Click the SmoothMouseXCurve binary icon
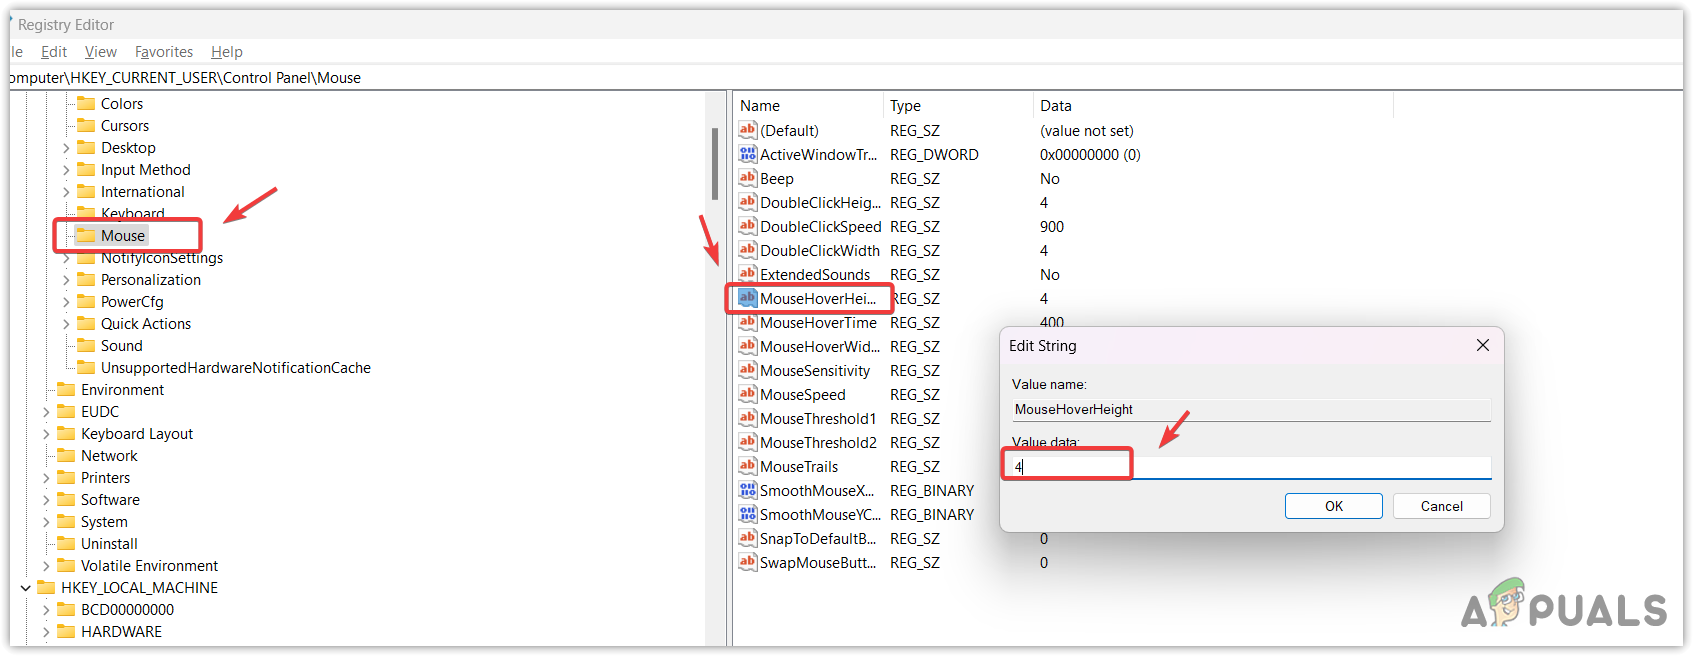Image resolution: width=1693 pixels, height=656 pixels. 747,490
